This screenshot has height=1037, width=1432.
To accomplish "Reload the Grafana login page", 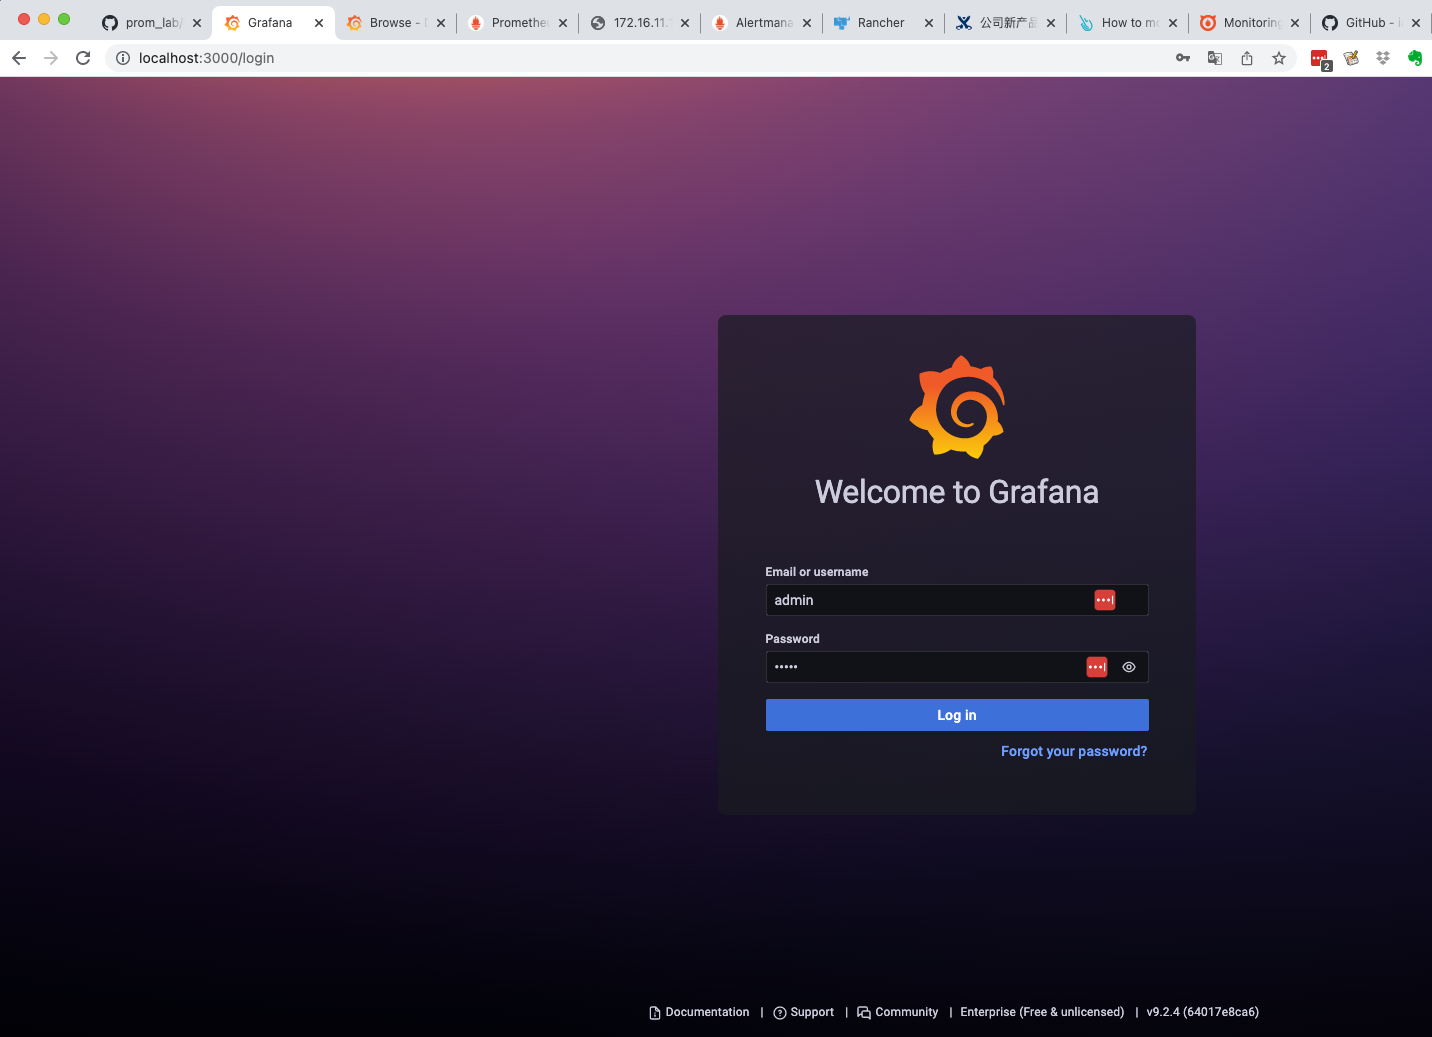I will (83, 58).
